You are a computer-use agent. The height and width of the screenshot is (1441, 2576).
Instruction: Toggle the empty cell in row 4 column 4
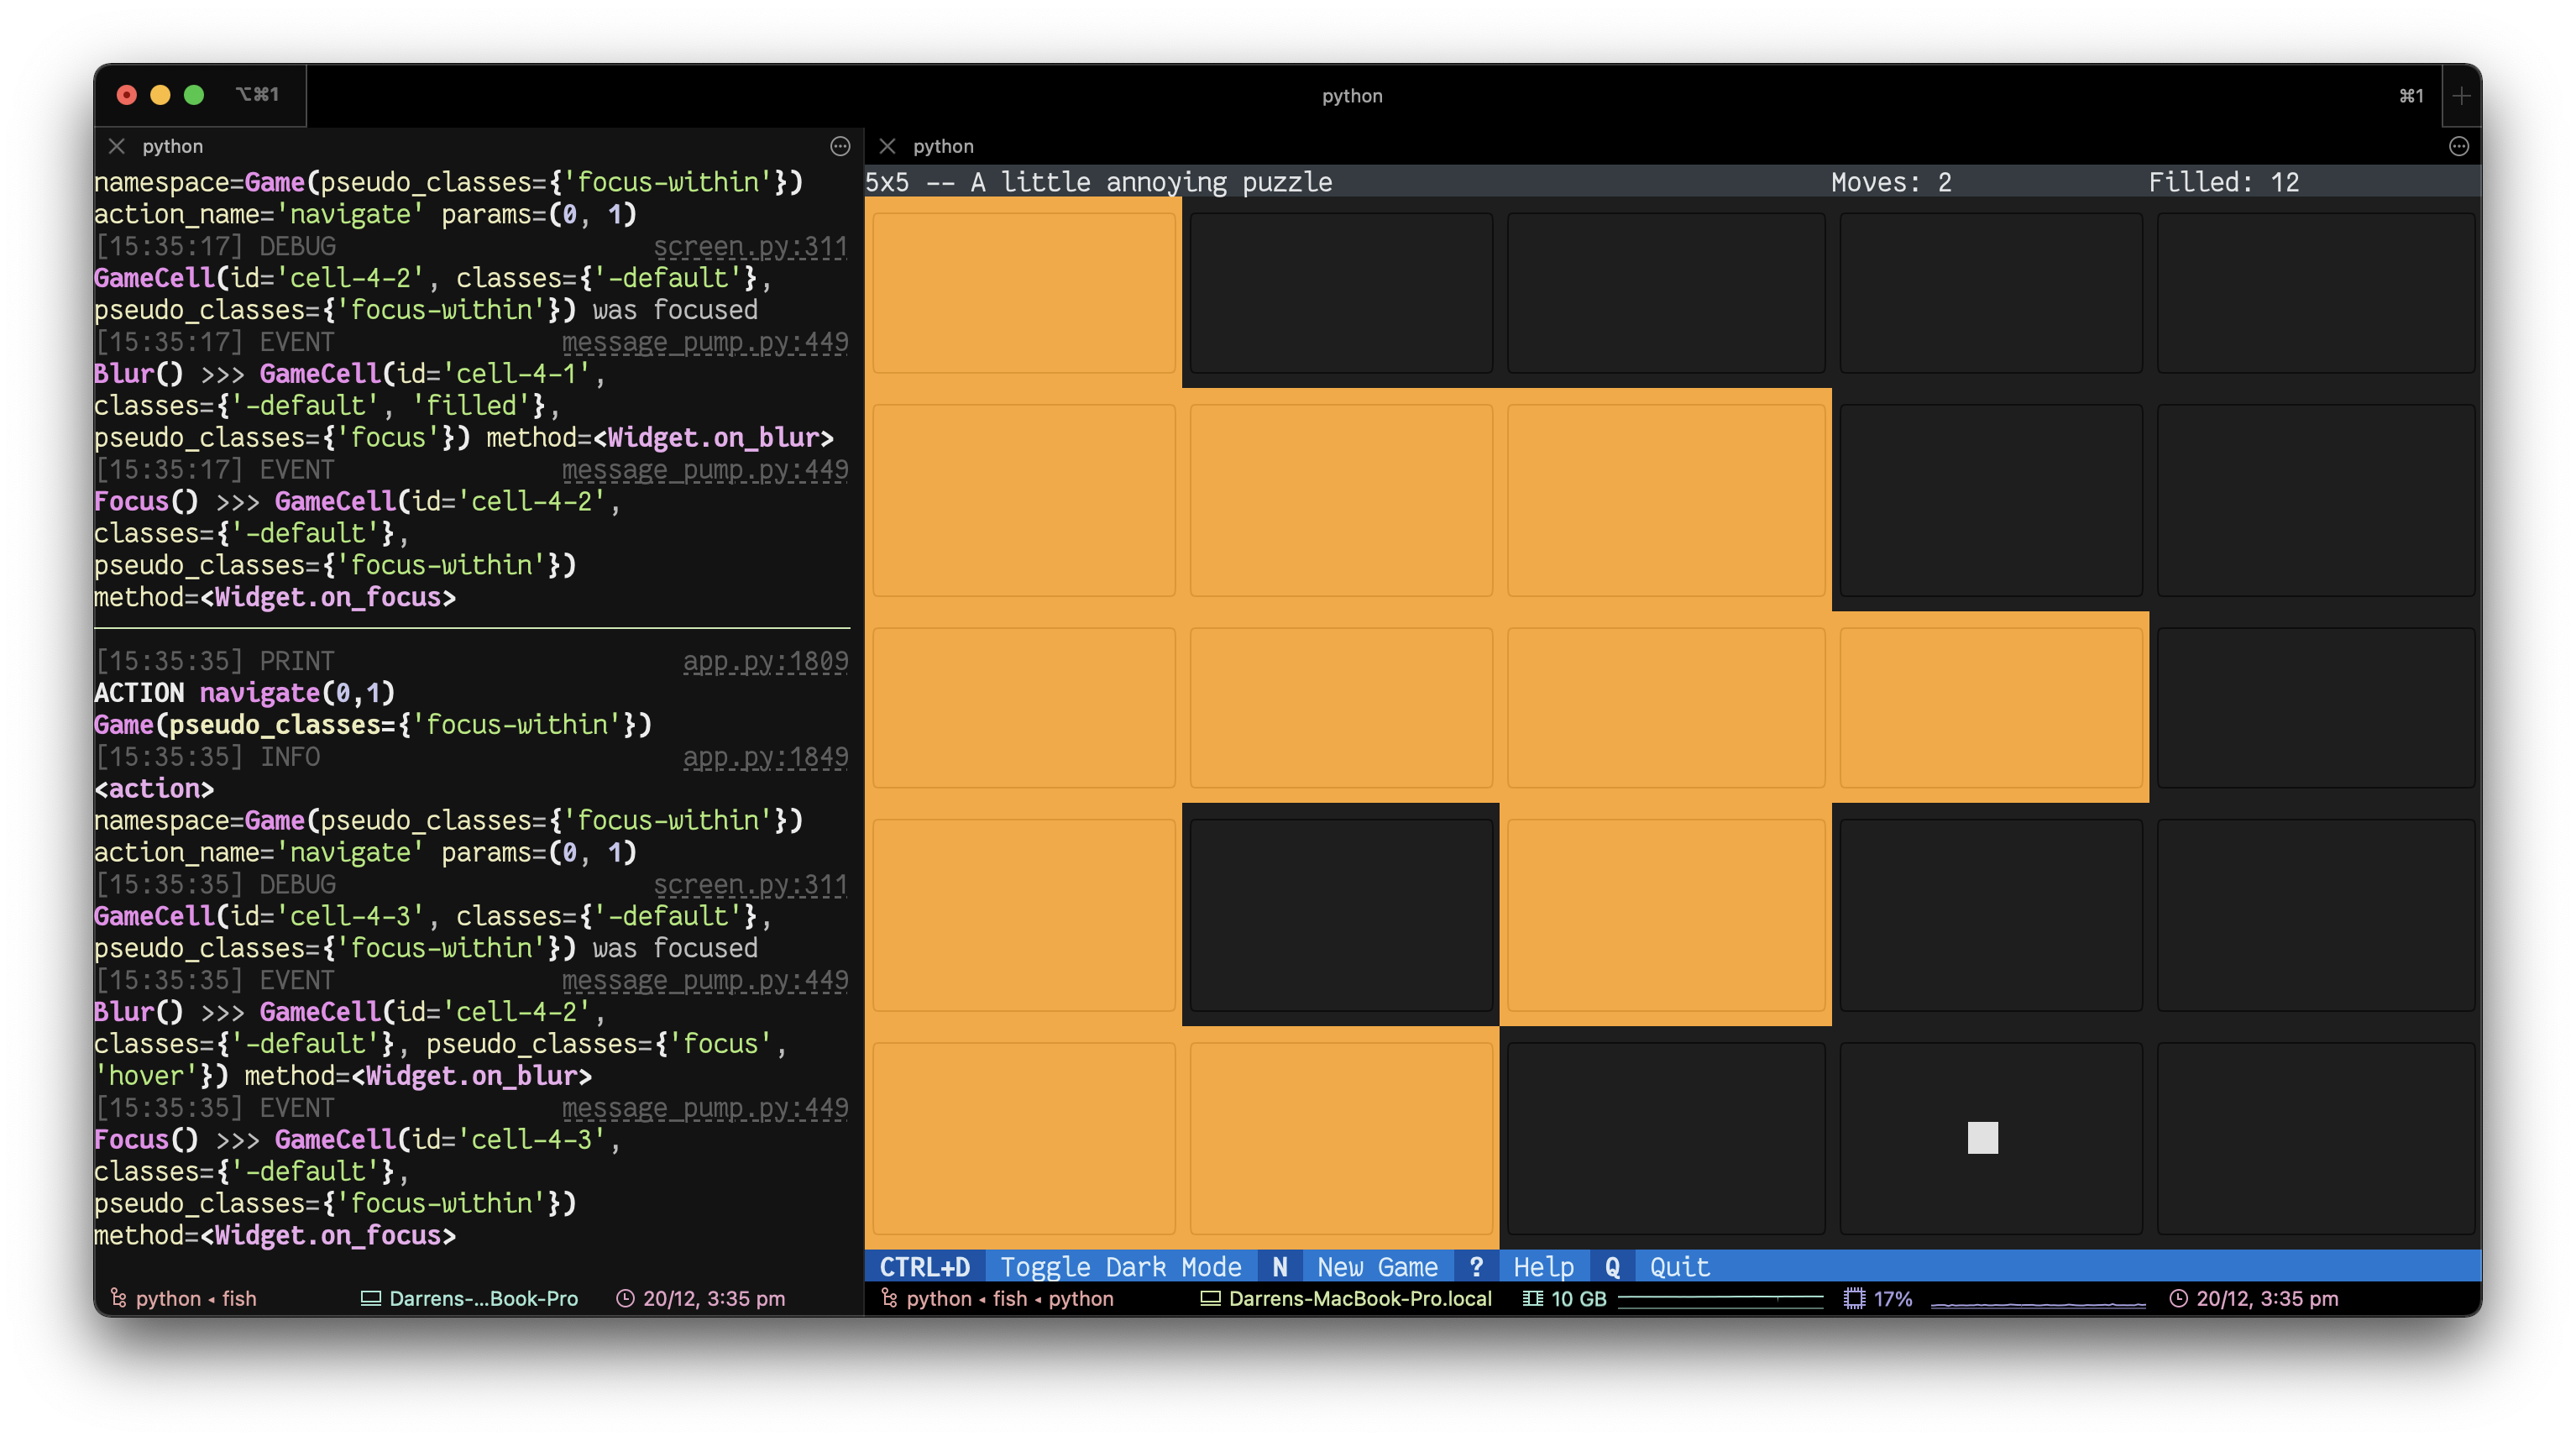point(1990,914)
